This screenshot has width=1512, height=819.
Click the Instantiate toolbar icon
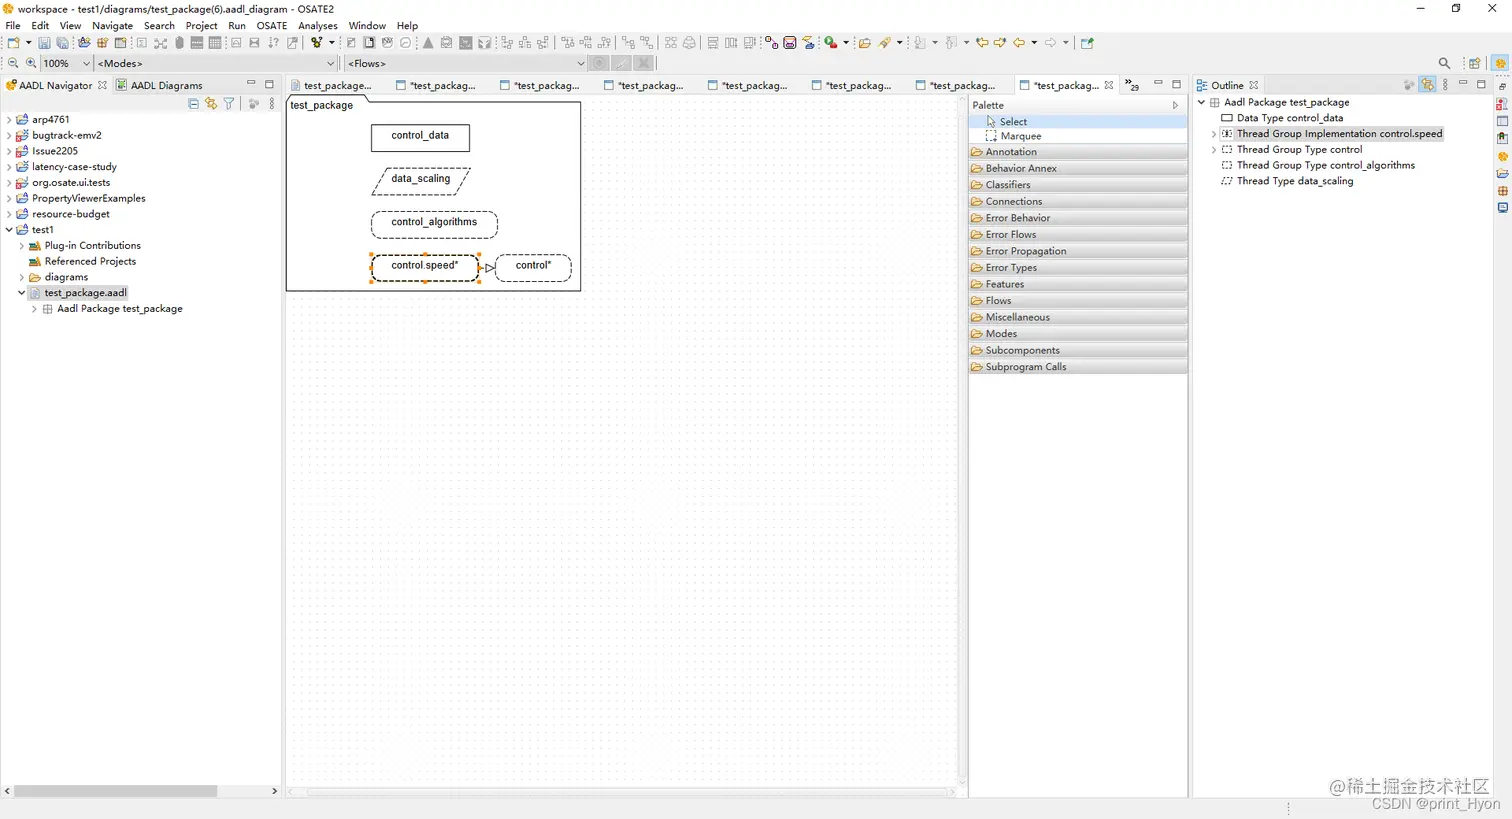316,43
